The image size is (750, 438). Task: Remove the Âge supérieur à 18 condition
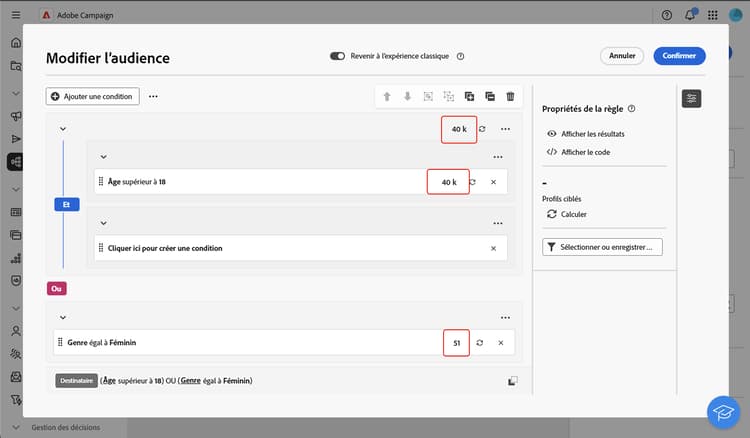pos(493,182)
